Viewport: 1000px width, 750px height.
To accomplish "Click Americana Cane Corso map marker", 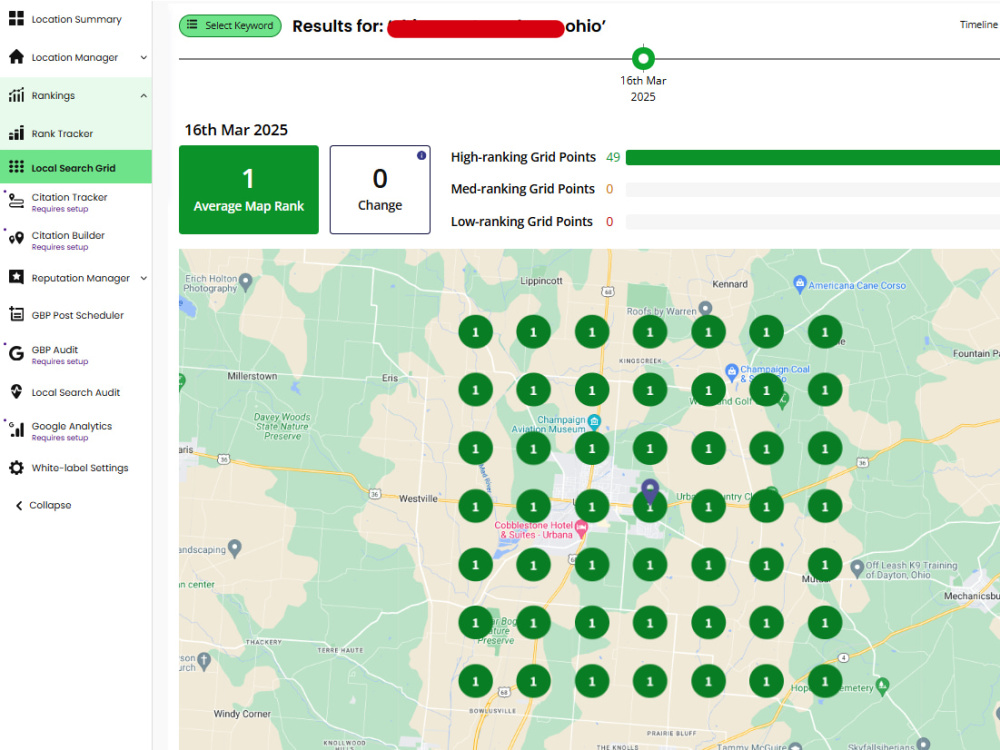I will coord(799,284).
